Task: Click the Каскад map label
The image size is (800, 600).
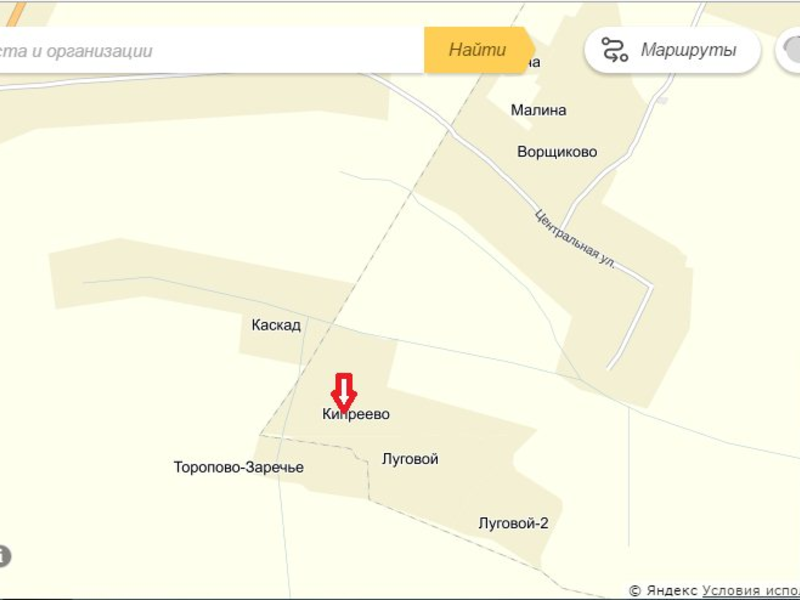Action: [x=276, y=325]
